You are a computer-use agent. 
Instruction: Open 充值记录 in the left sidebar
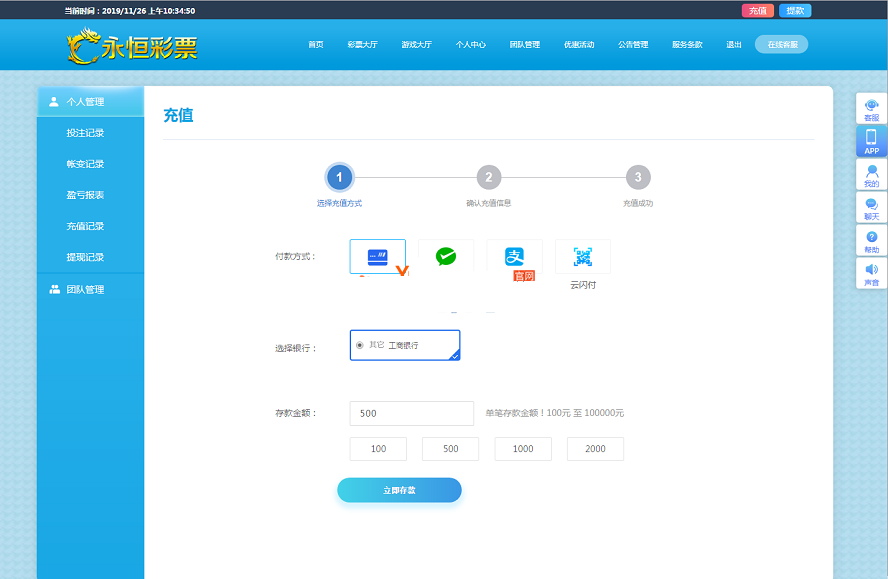[85, 227]
